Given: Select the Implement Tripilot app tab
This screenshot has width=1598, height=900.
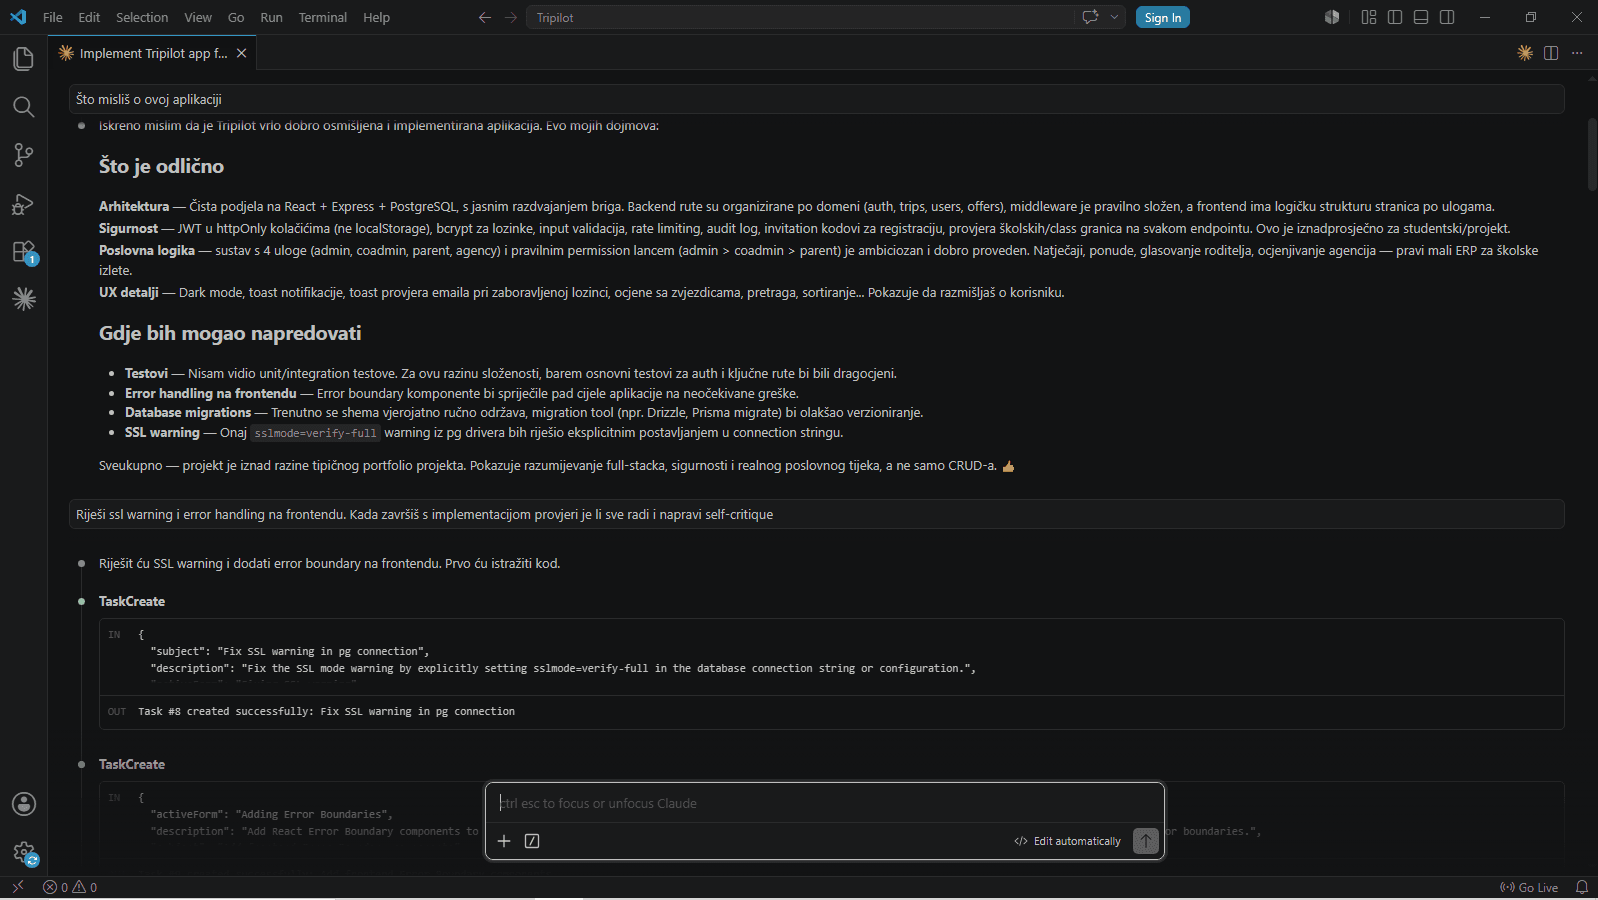Looking at the screenshot, I should [153, 53].
